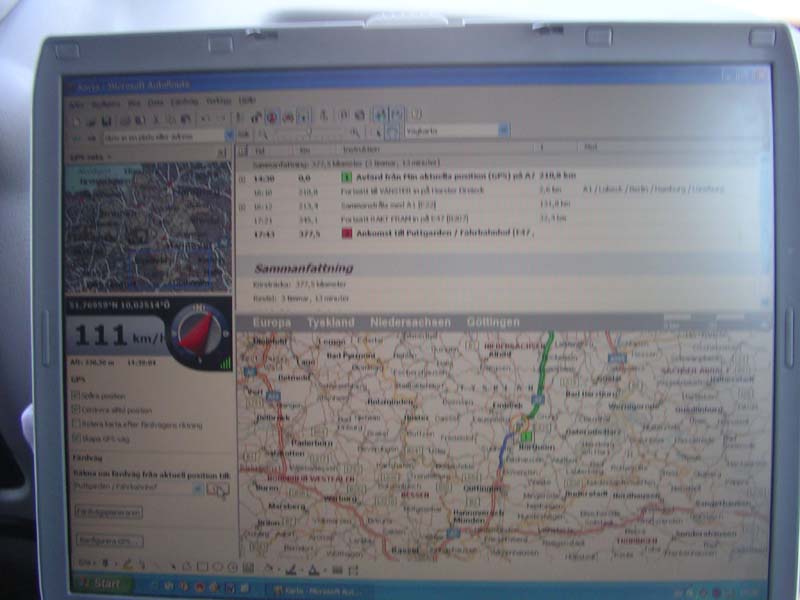The width and height of the screenshot is (800, 600).
Task: Select the line drawing tool
Action: (x=158, y=565)
